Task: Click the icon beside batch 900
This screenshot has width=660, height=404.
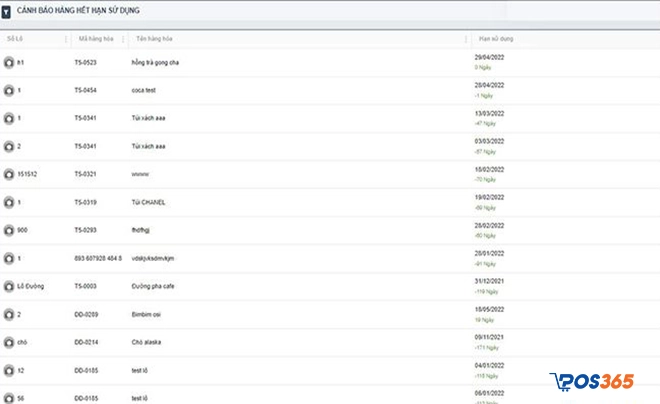Action: tap(9, 230)
